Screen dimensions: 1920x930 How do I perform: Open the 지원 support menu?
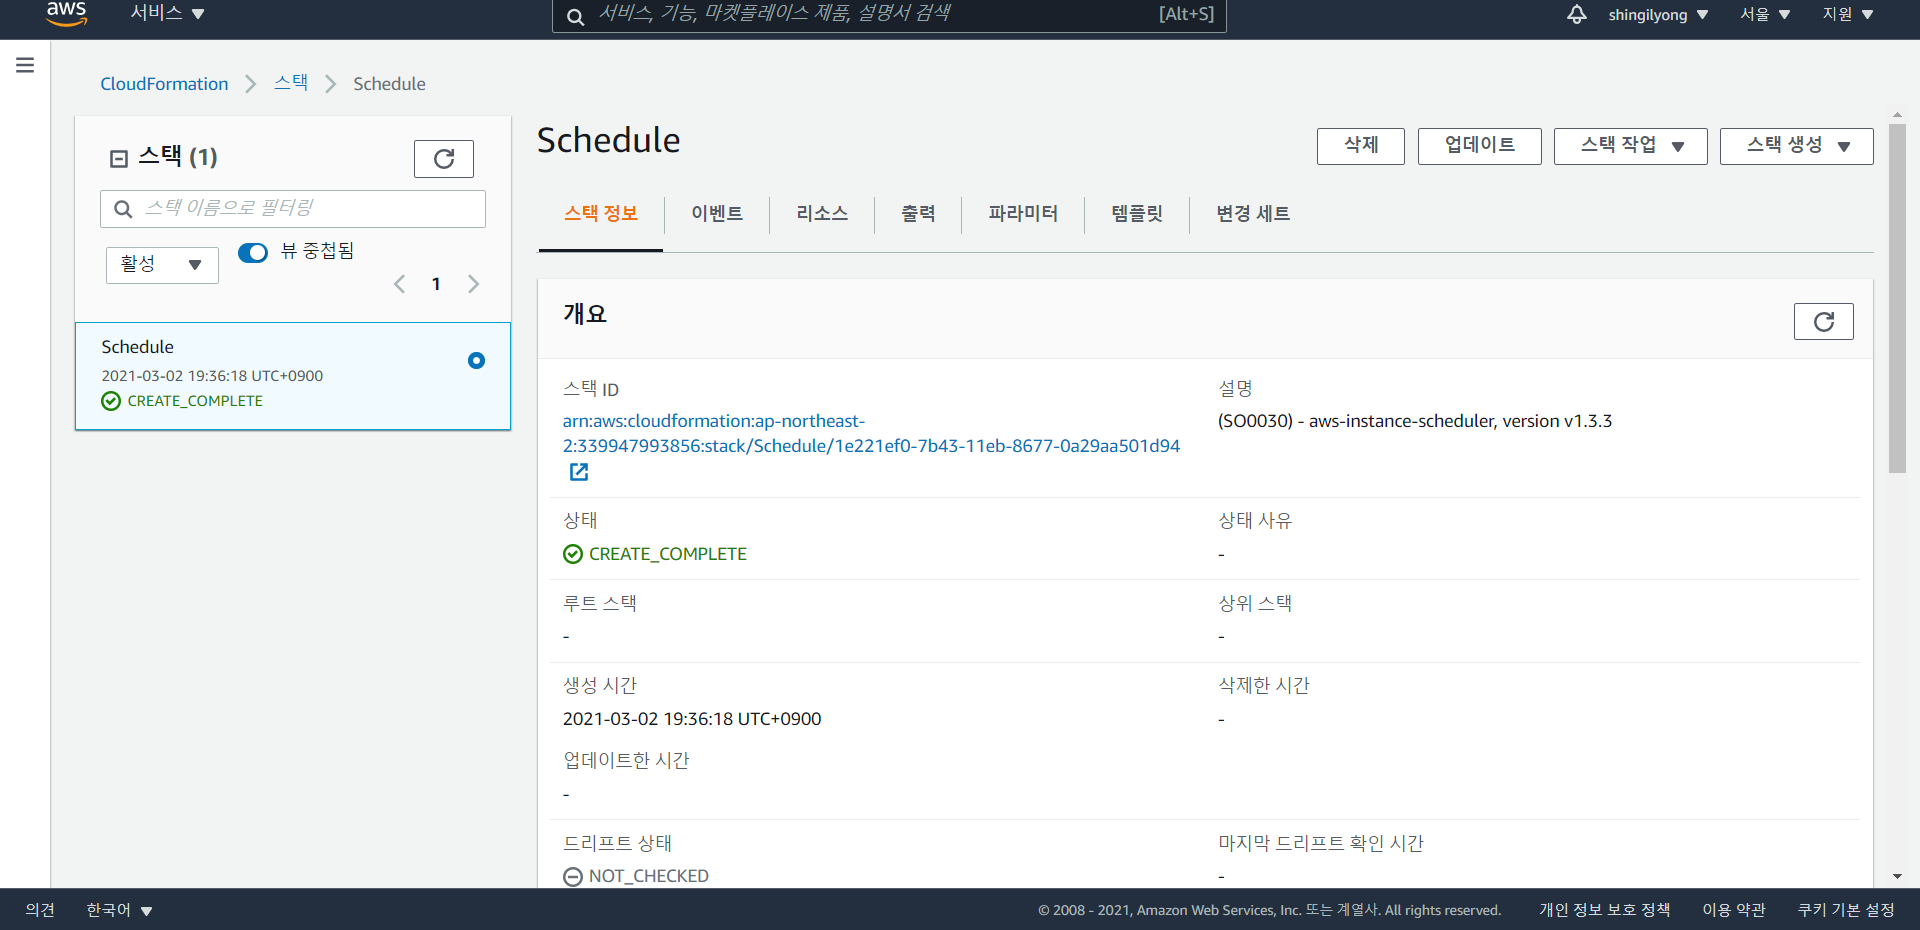(1848, 14)
